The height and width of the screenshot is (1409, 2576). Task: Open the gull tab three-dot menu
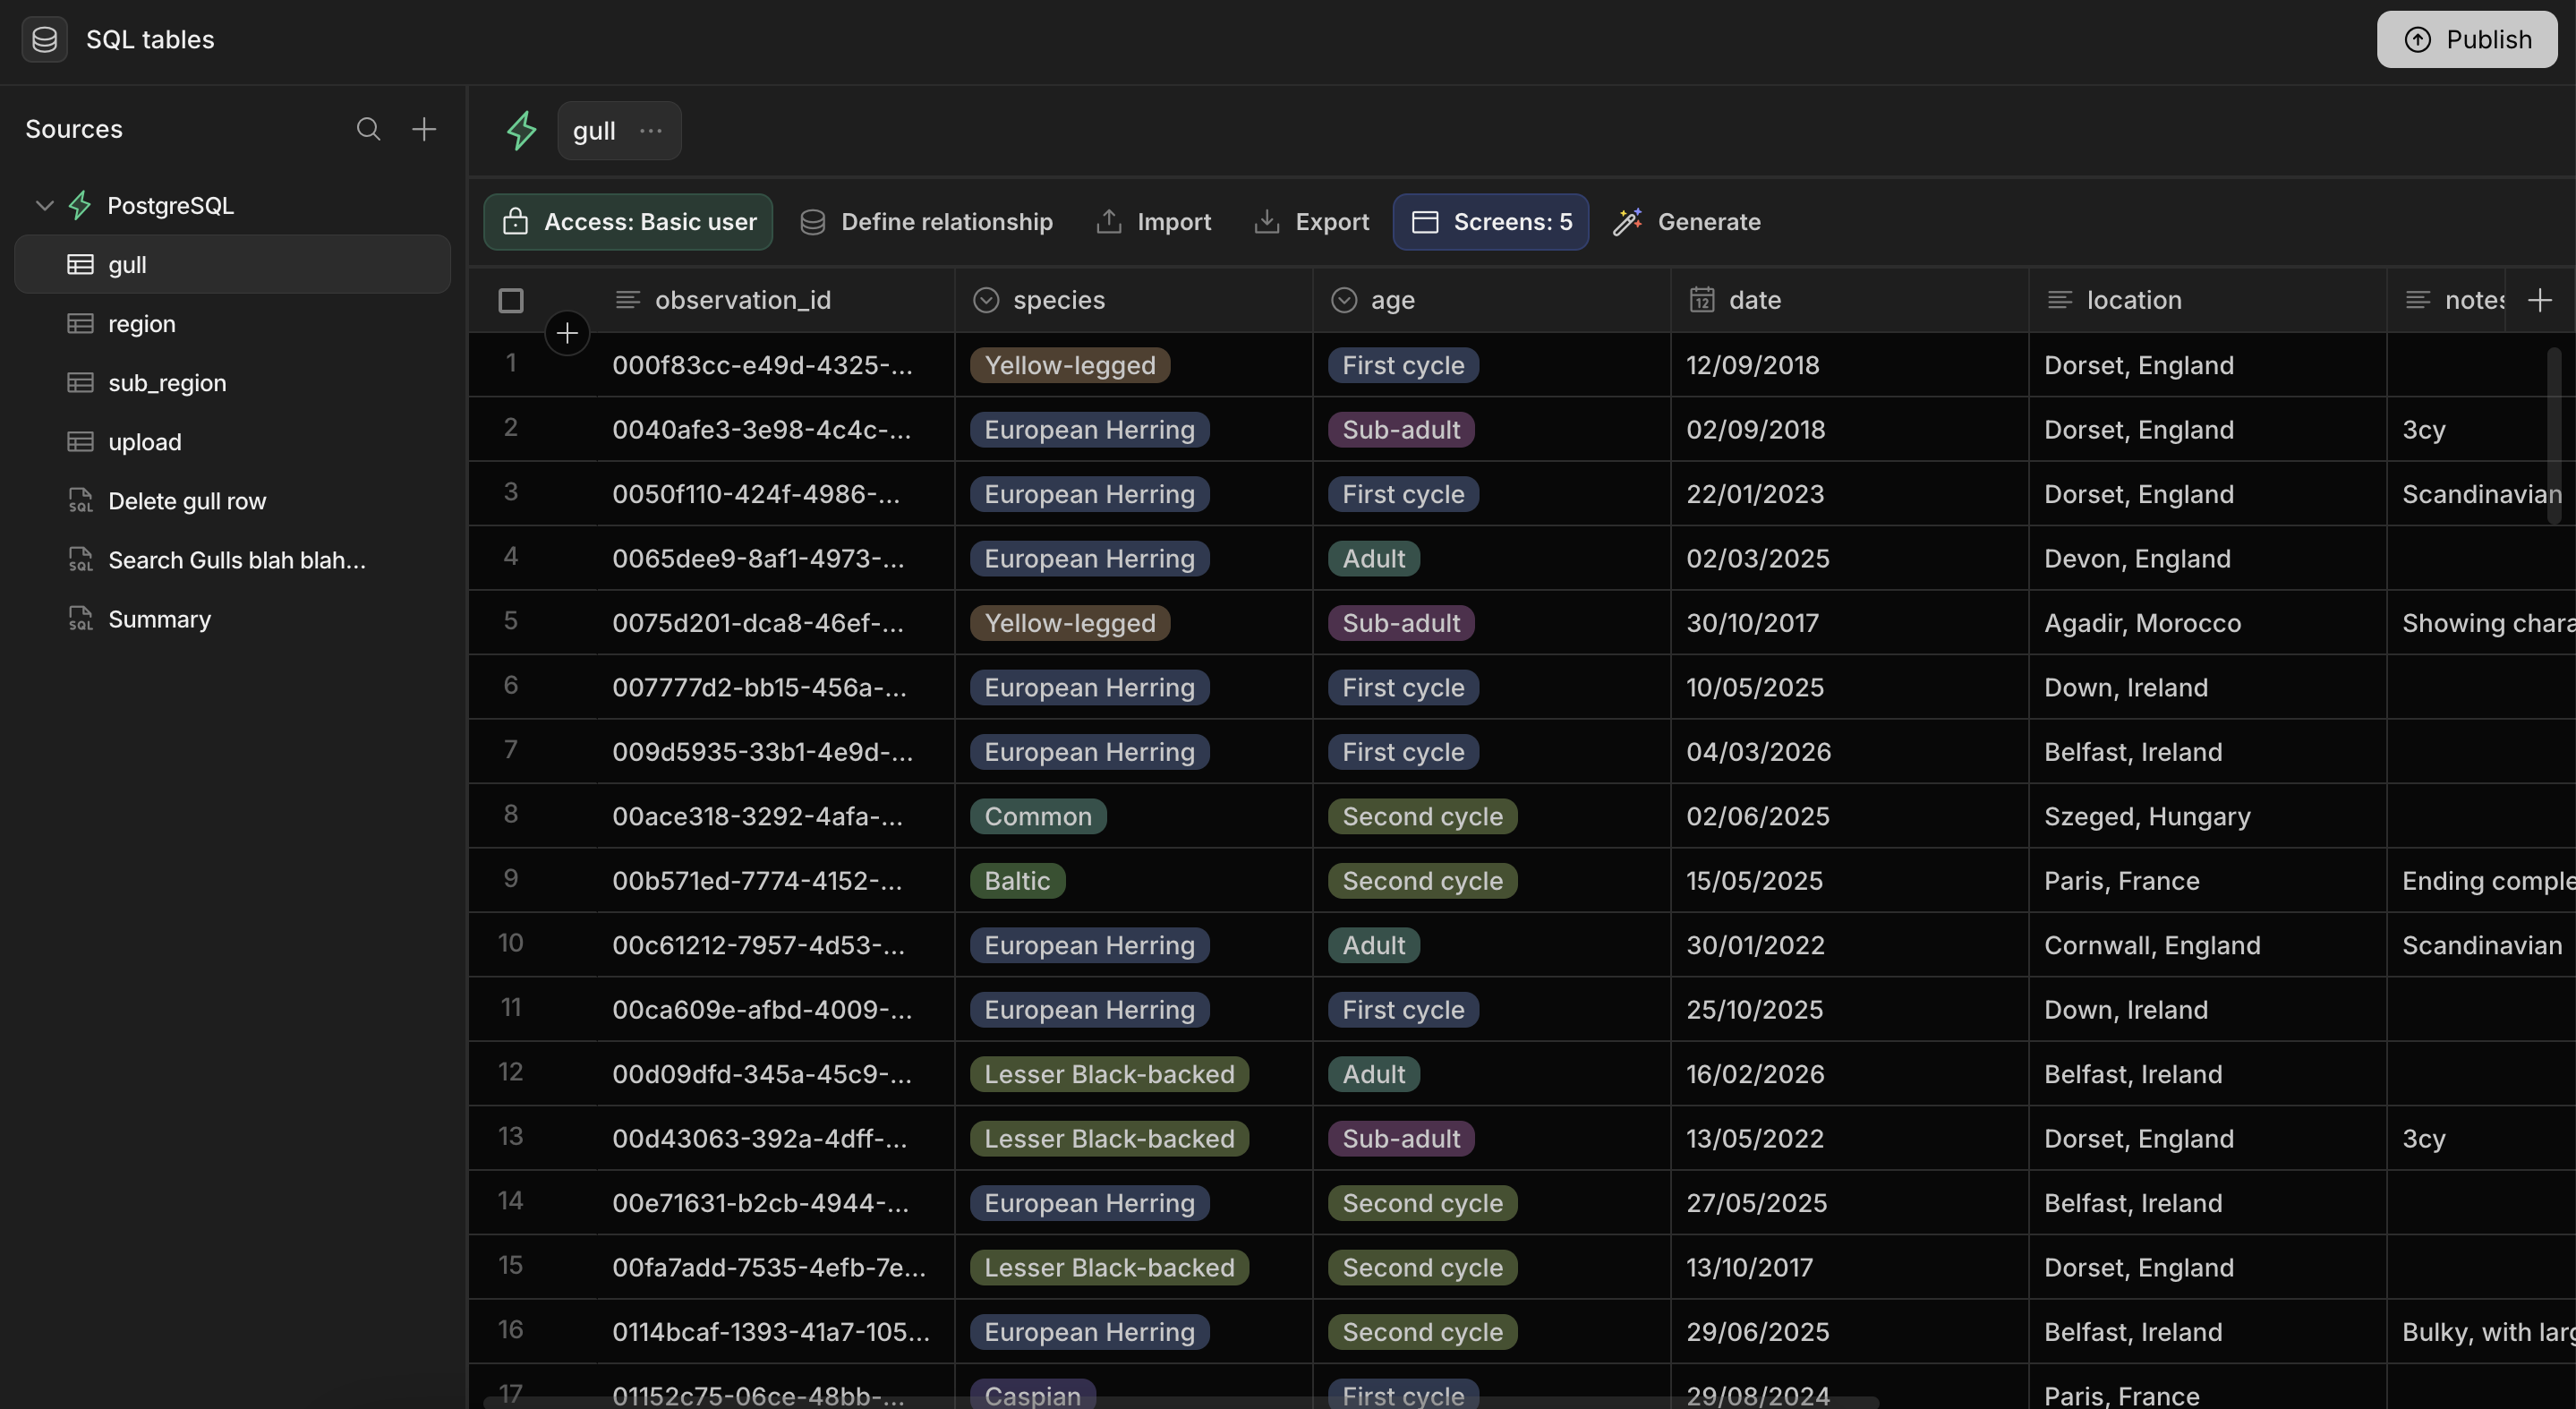point(651,130)
